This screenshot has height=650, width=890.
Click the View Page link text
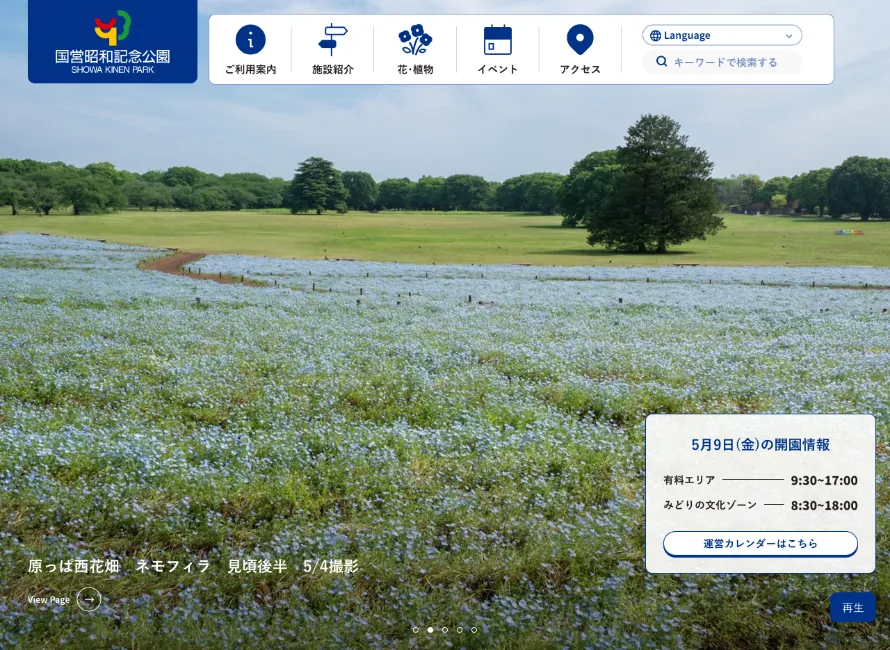[49, 599]
